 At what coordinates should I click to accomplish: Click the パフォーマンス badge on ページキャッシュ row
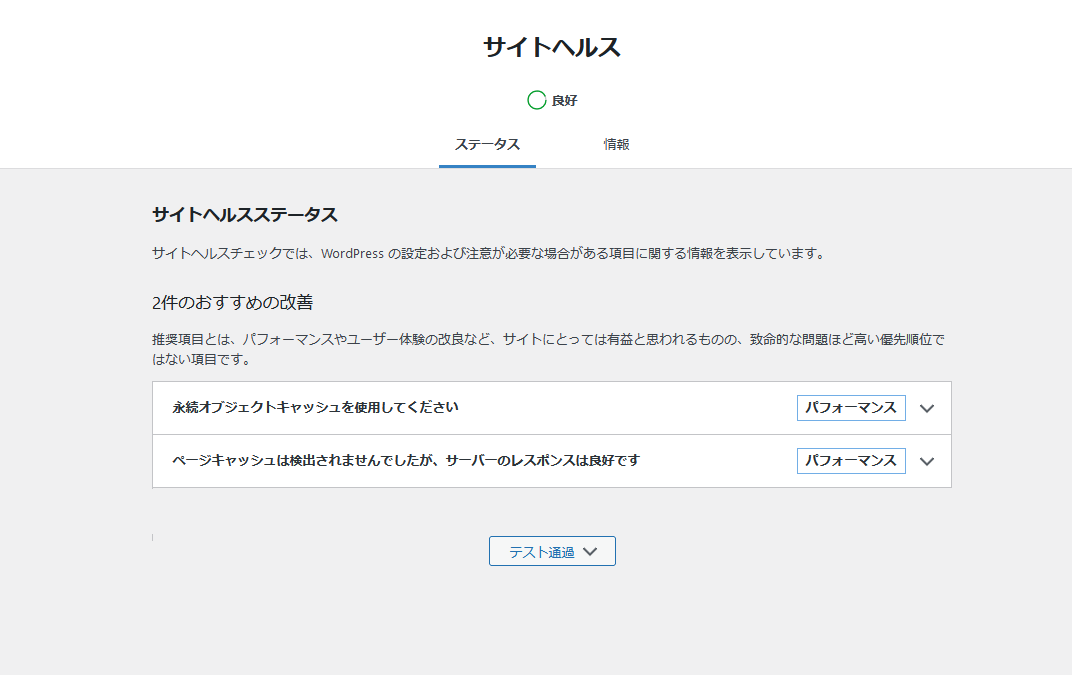coord(851,461)
